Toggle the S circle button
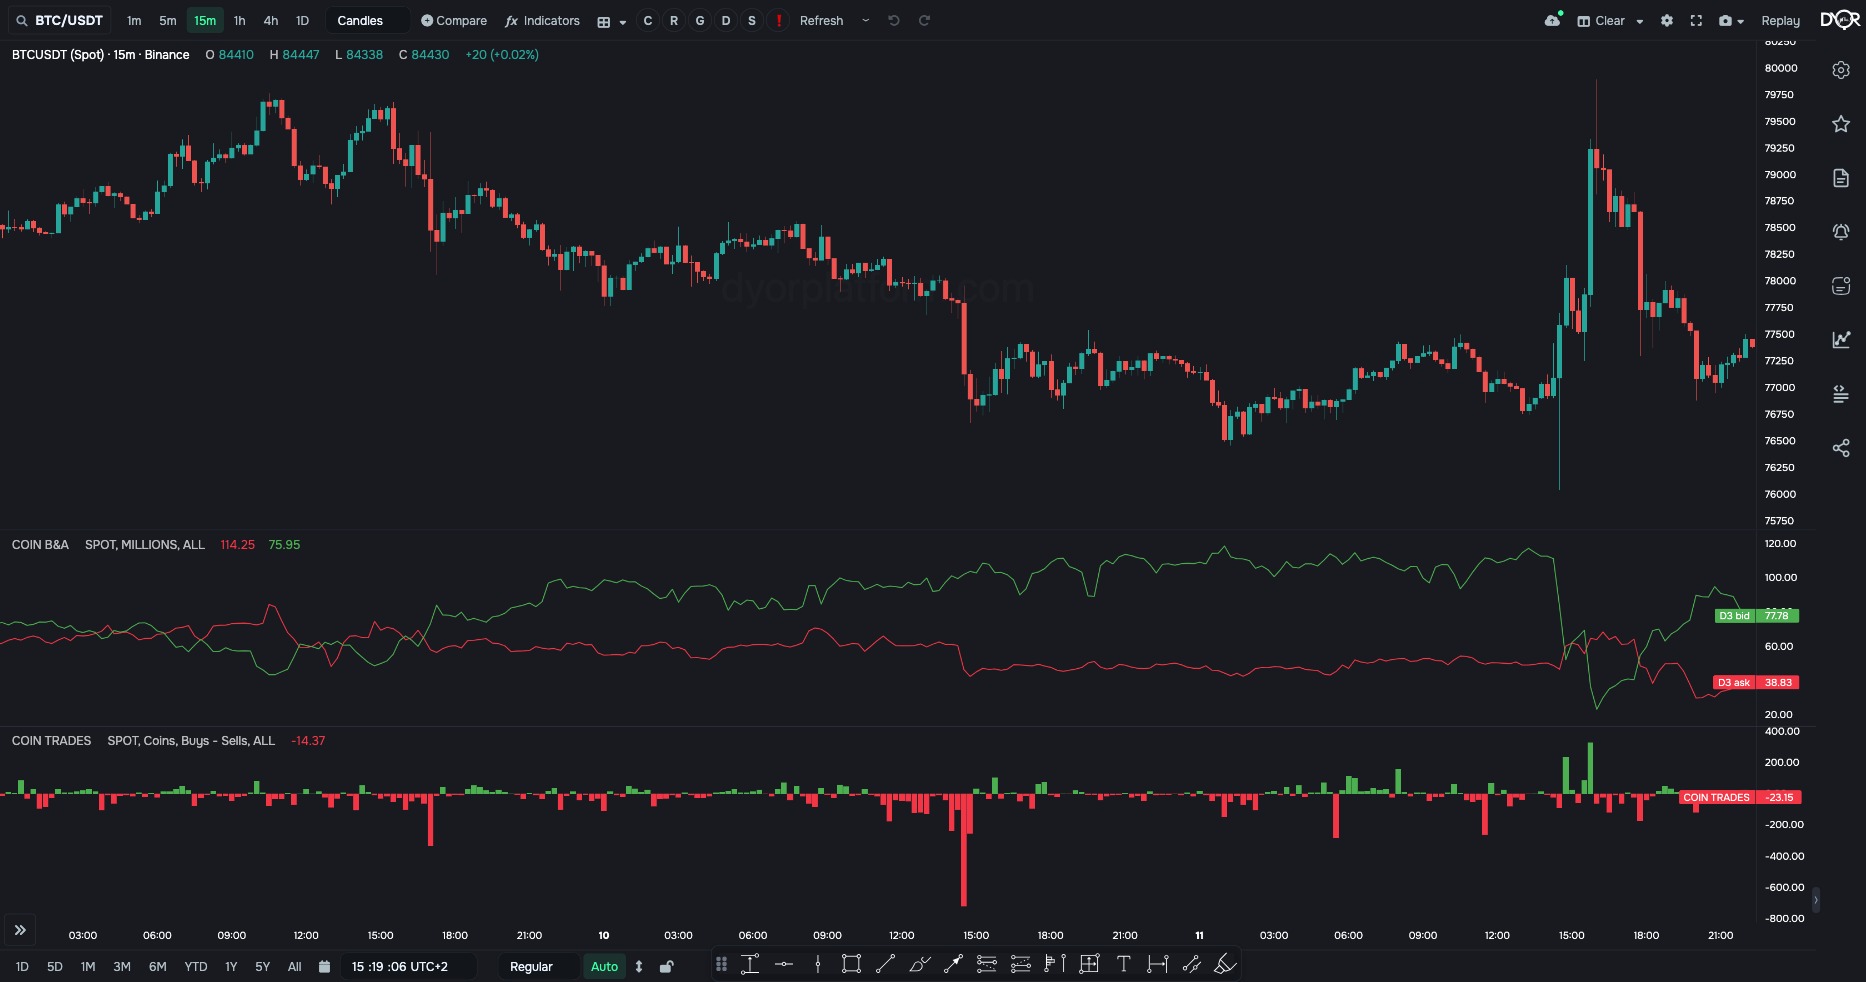 pos(752,20)
